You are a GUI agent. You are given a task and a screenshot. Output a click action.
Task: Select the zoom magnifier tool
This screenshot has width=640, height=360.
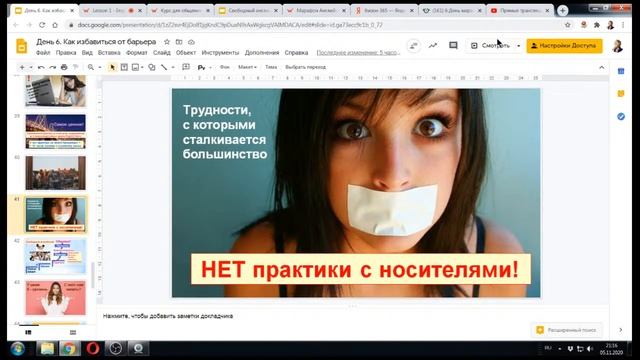[91, 67]
